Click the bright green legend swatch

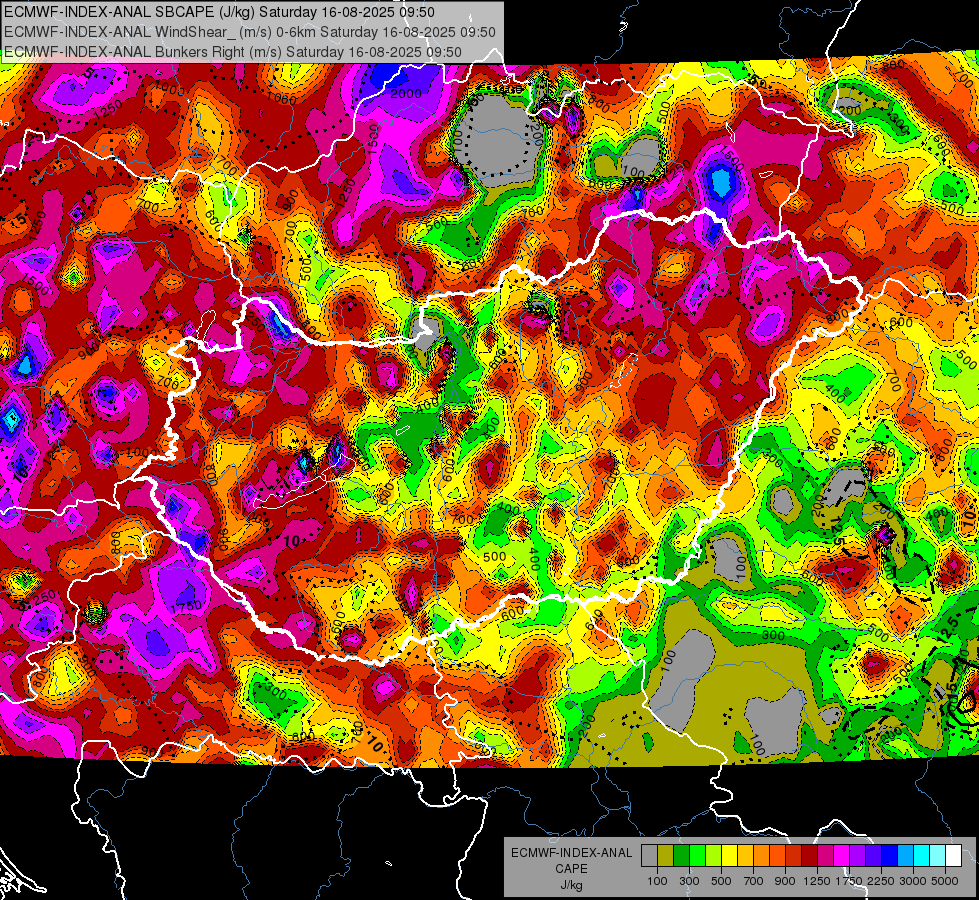(697, 856)
